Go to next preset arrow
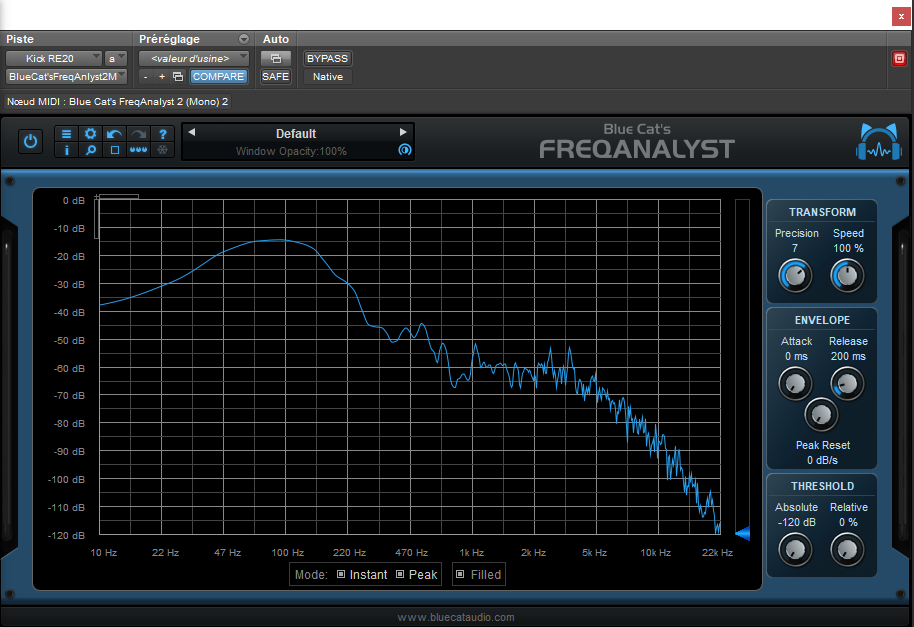Viewport: 914px width, 627px height. pos(403,132)
